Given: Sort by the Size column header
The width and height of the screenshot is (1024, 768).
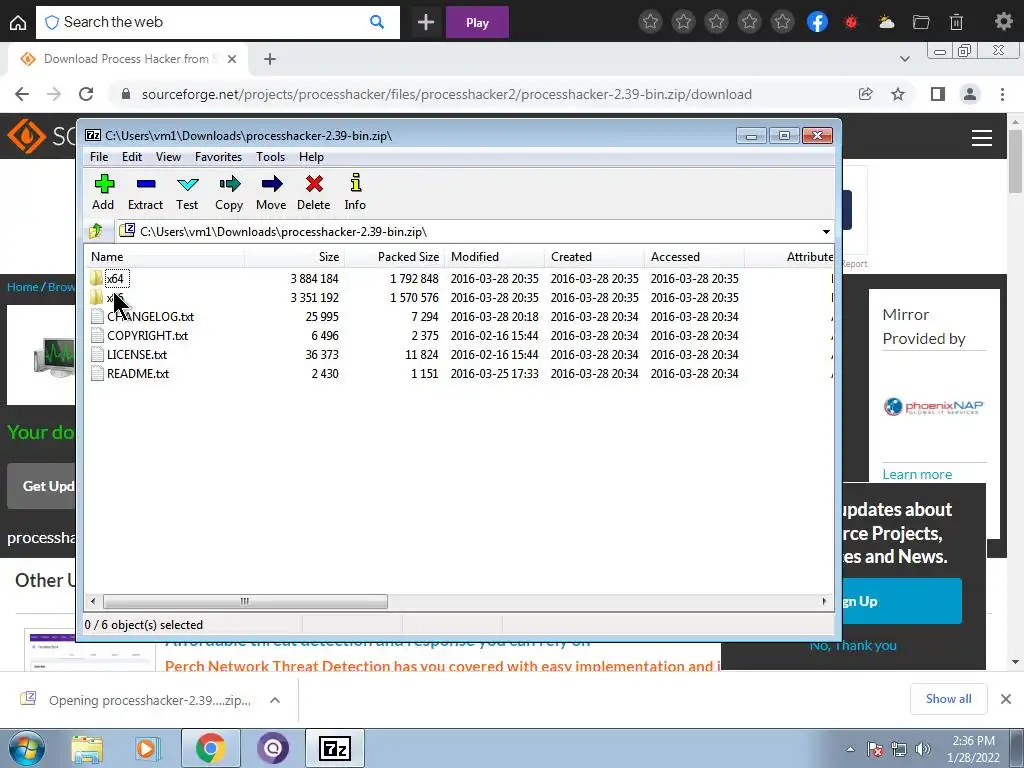Looking at the screenshot, I should (295, 257).
